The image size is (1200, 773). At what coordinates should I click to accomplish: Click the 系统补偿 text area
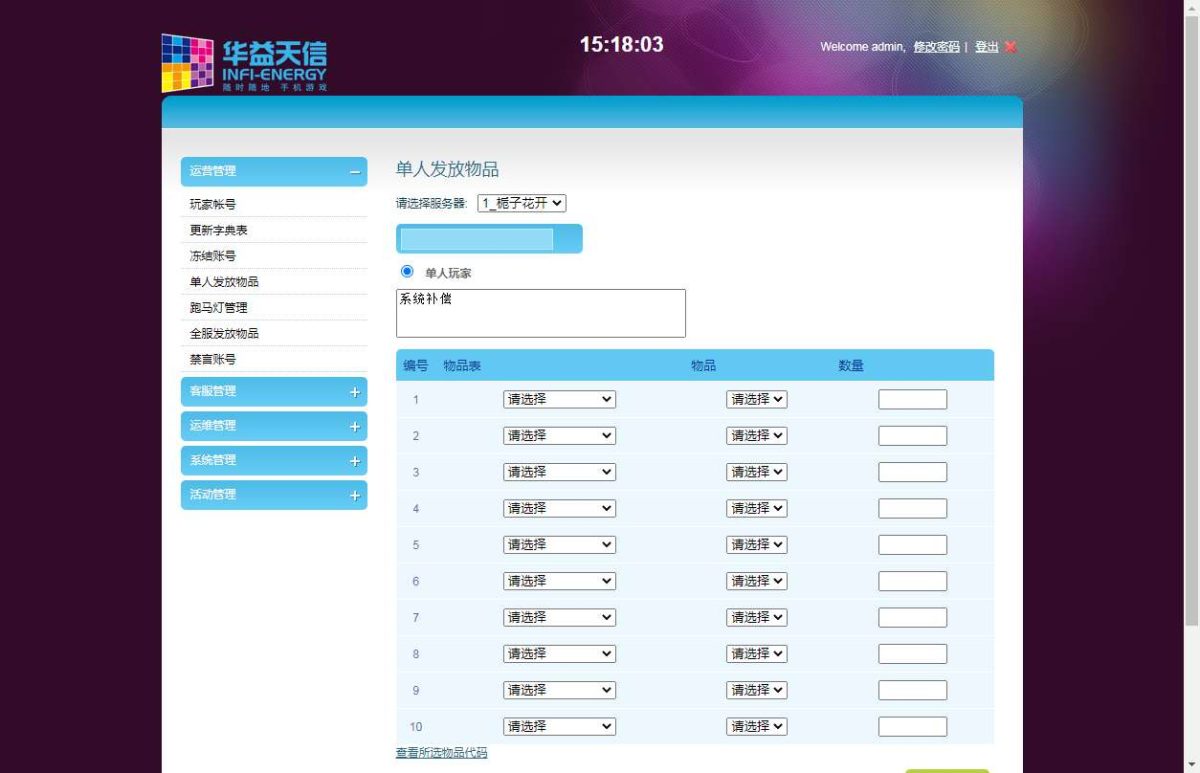[541, 314]
